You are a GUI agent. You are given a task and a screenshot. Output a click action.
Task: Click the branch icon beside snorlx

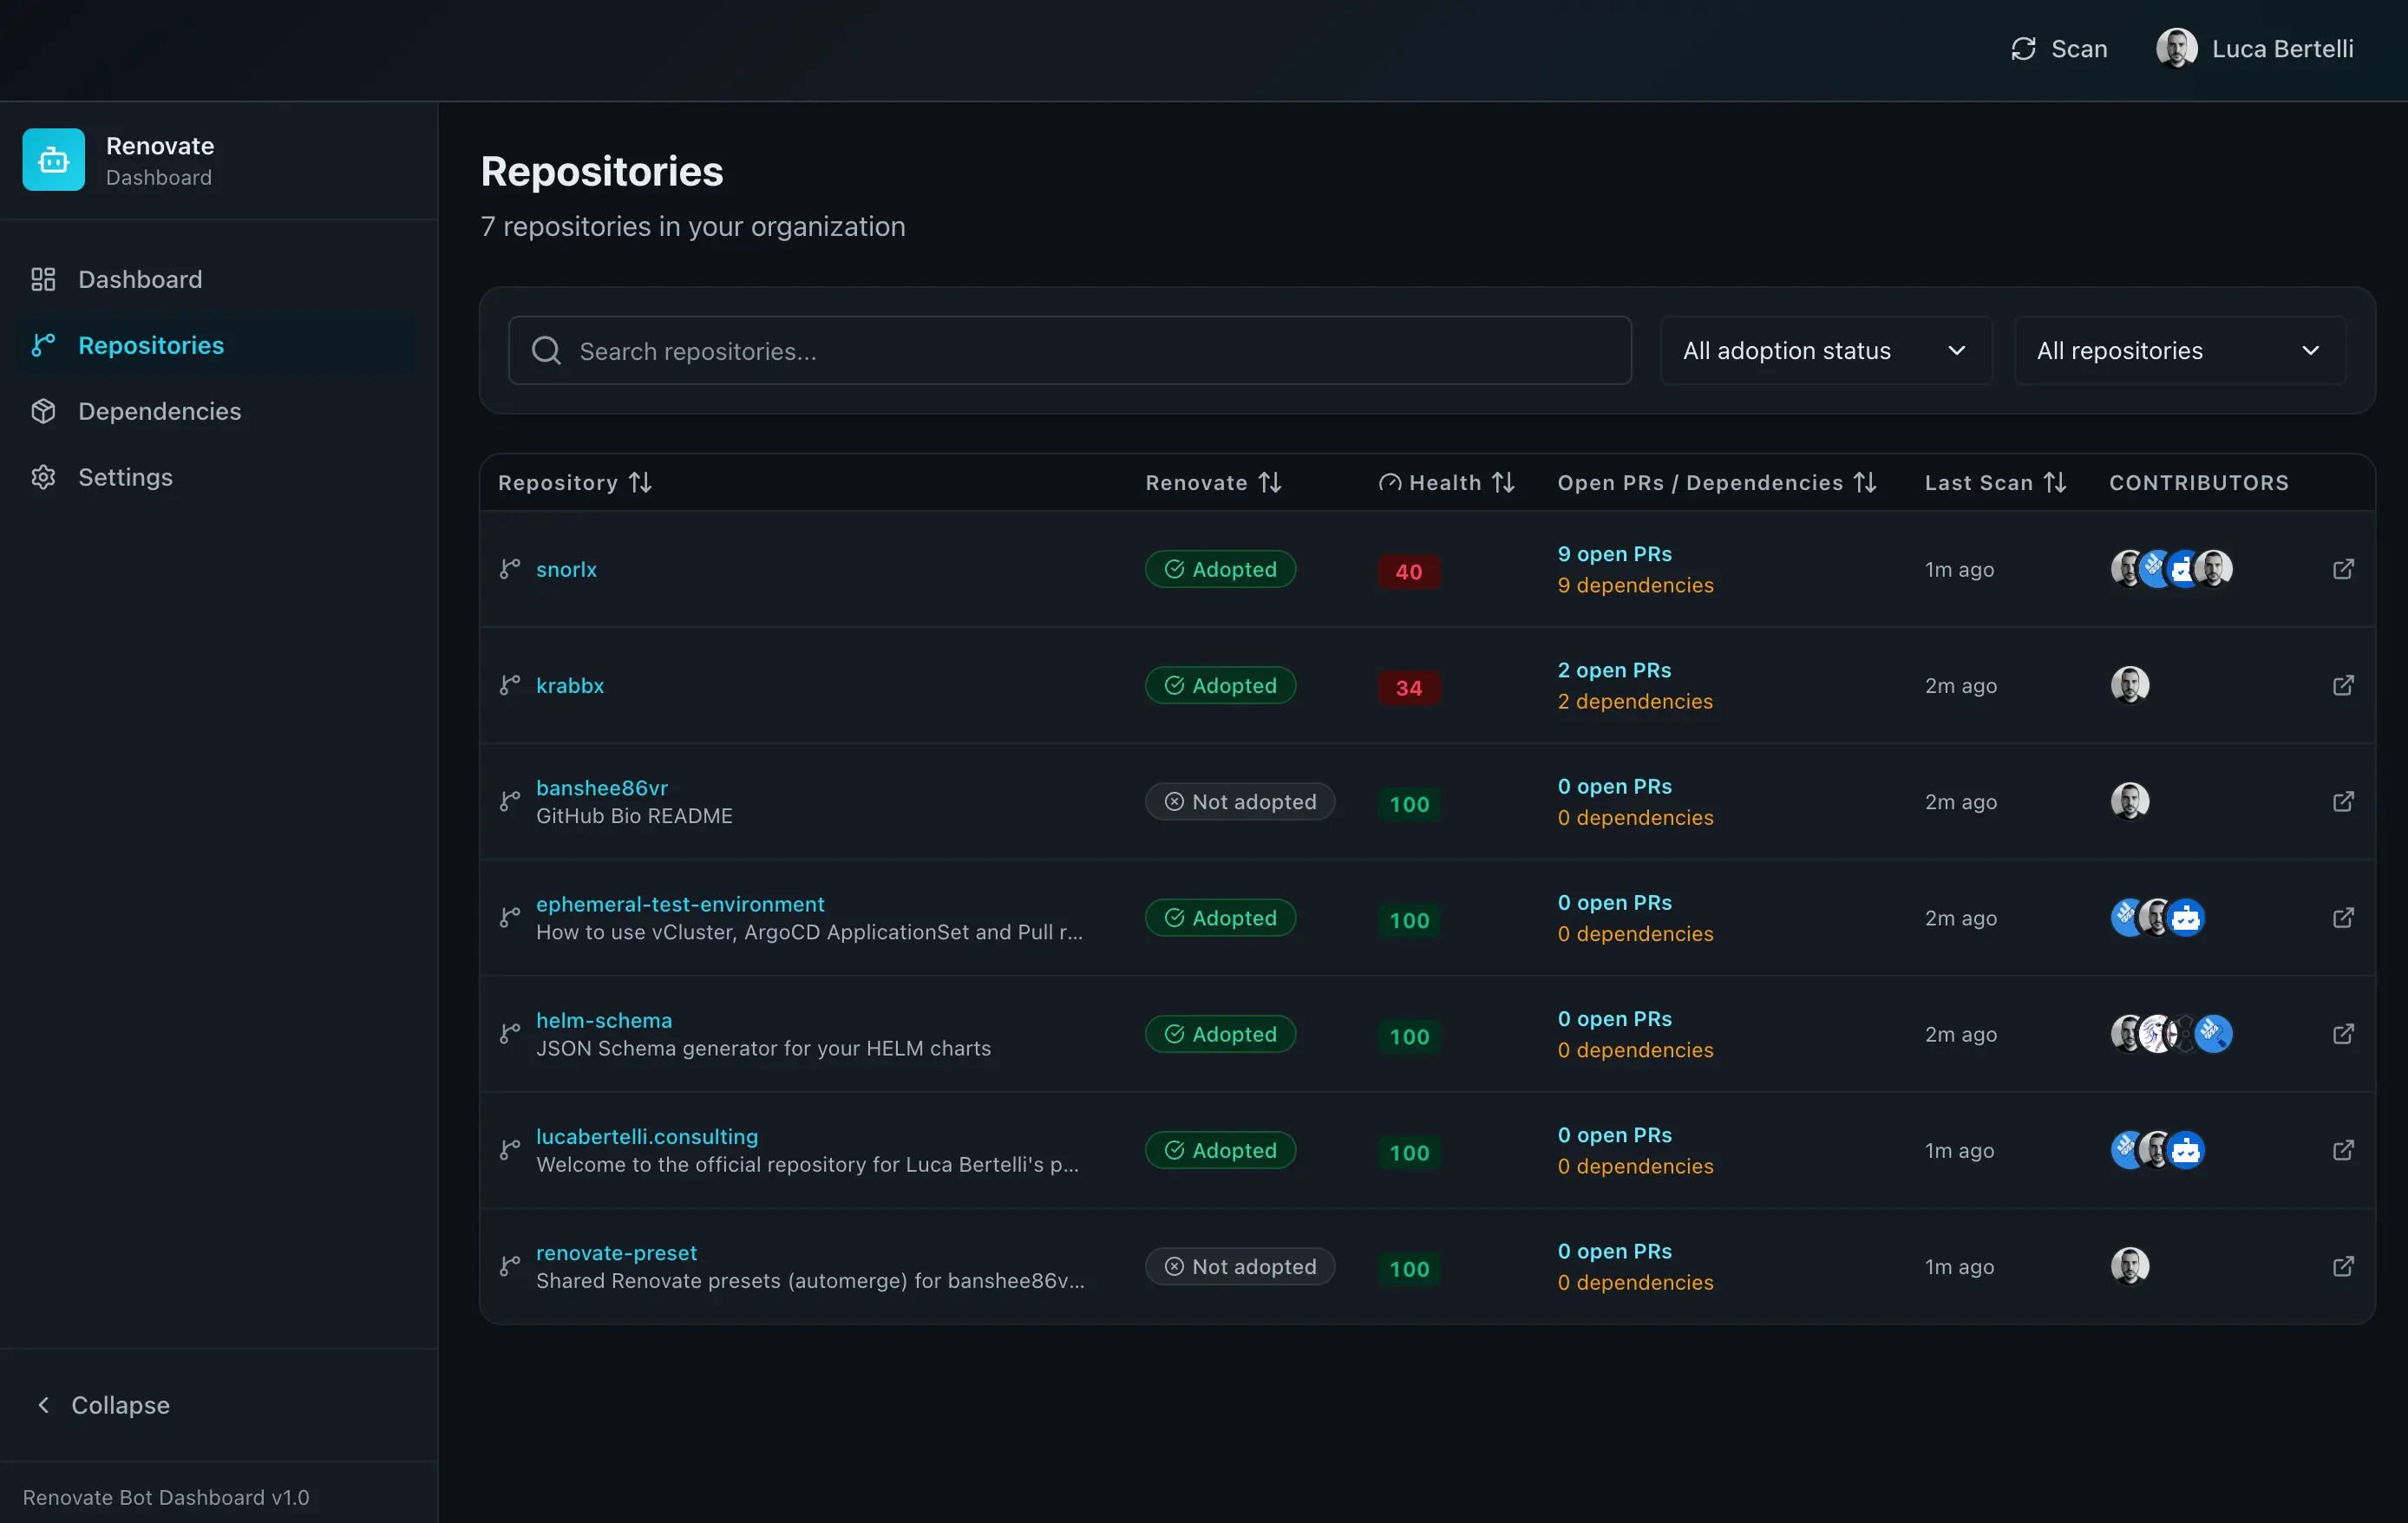point(510,569)
